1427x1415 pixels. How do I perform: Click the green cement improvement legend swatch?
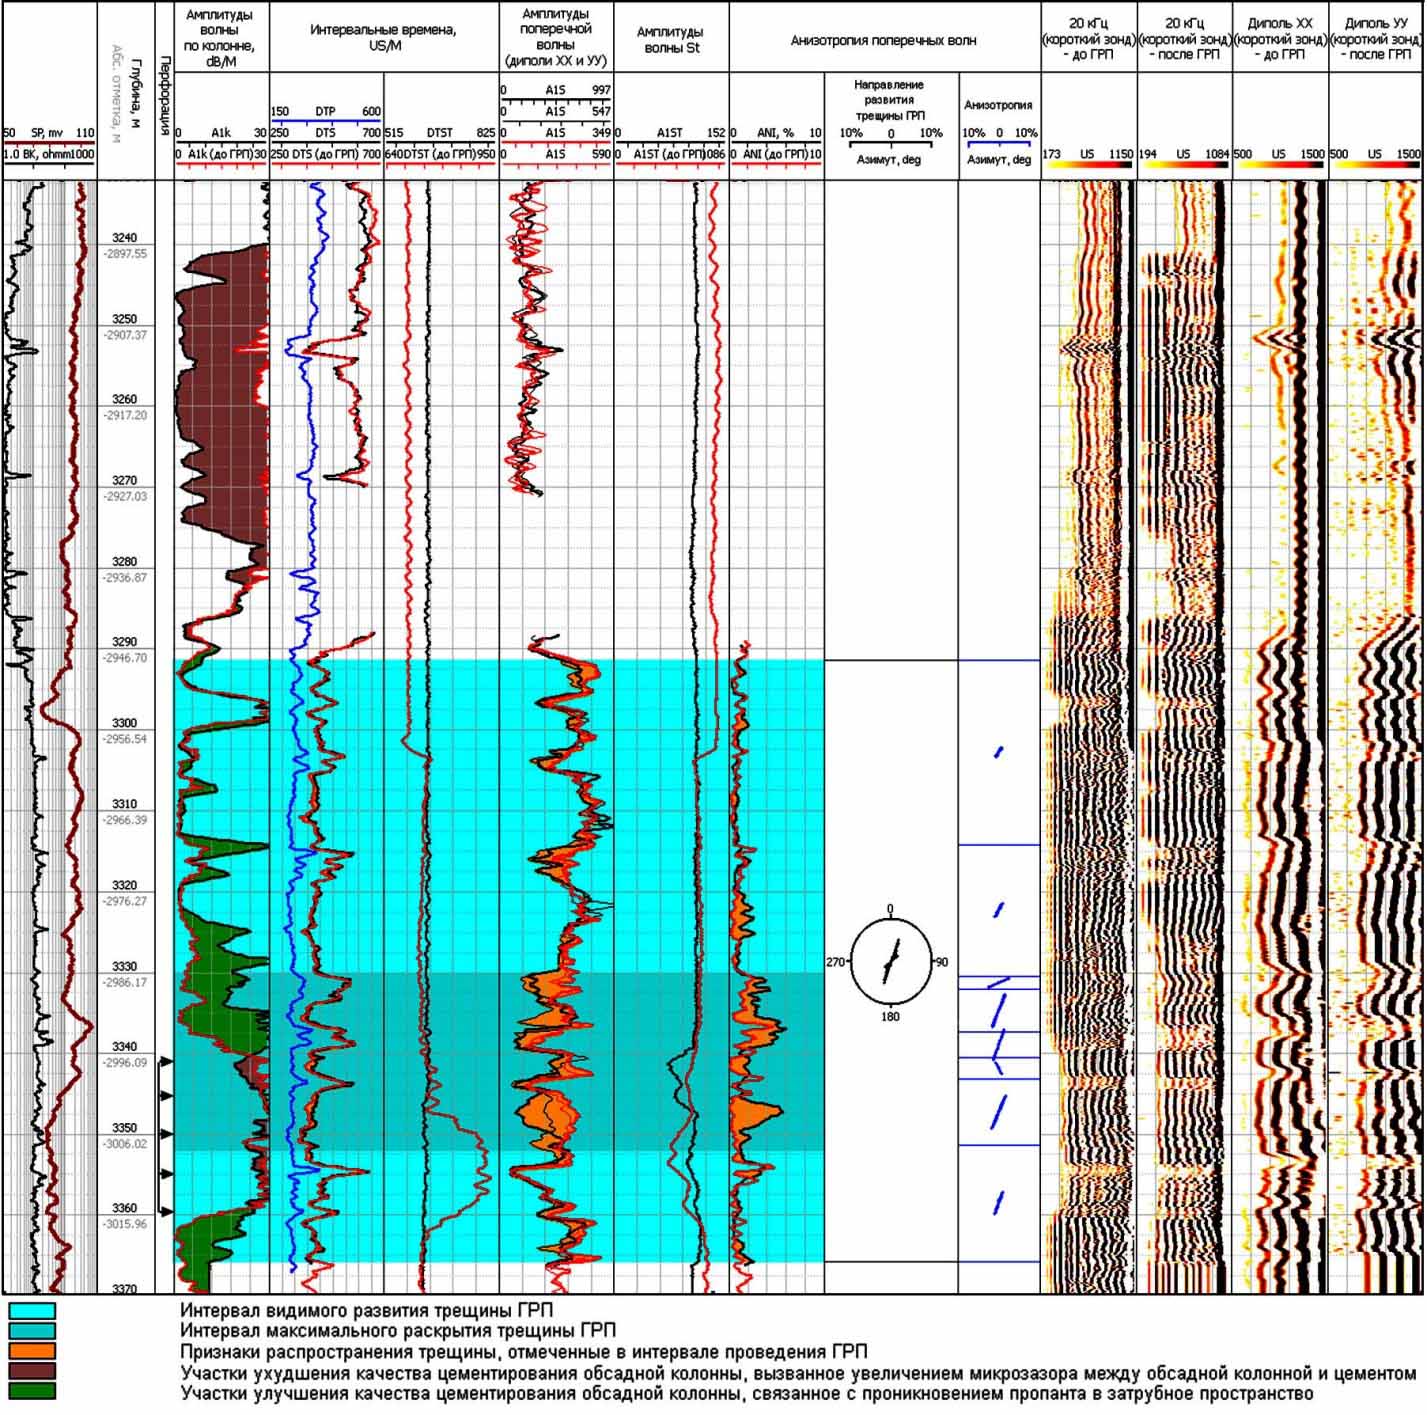[32, 1391]
